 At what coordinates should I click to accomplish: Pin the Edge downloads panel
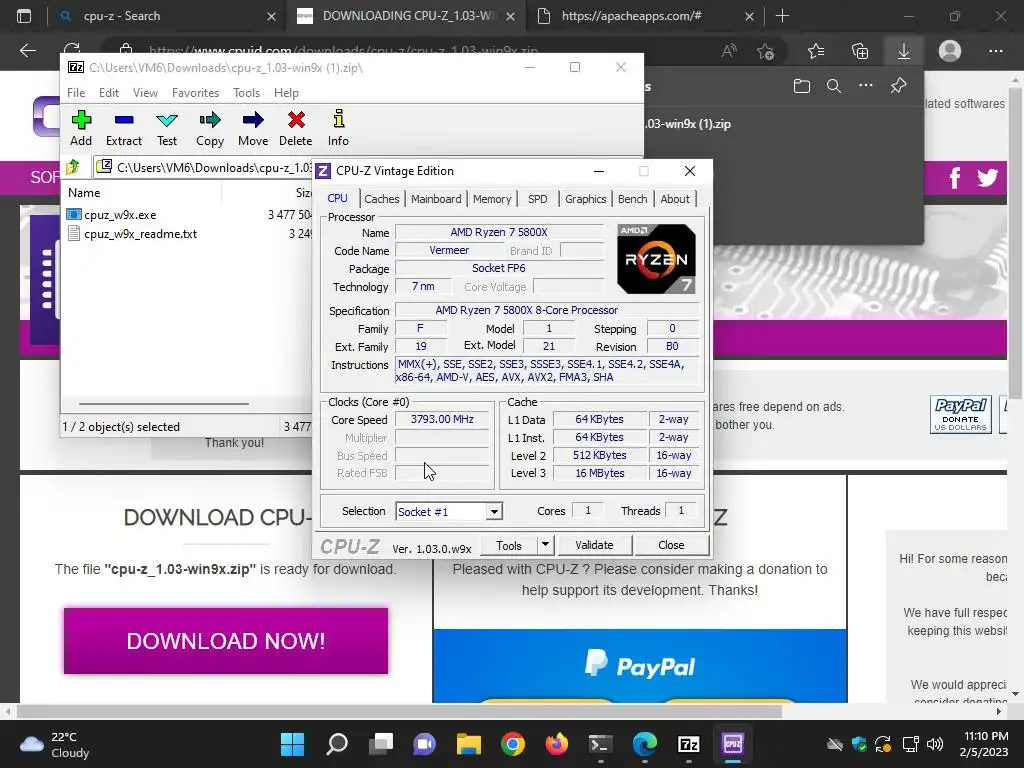[x=899, y=86]
